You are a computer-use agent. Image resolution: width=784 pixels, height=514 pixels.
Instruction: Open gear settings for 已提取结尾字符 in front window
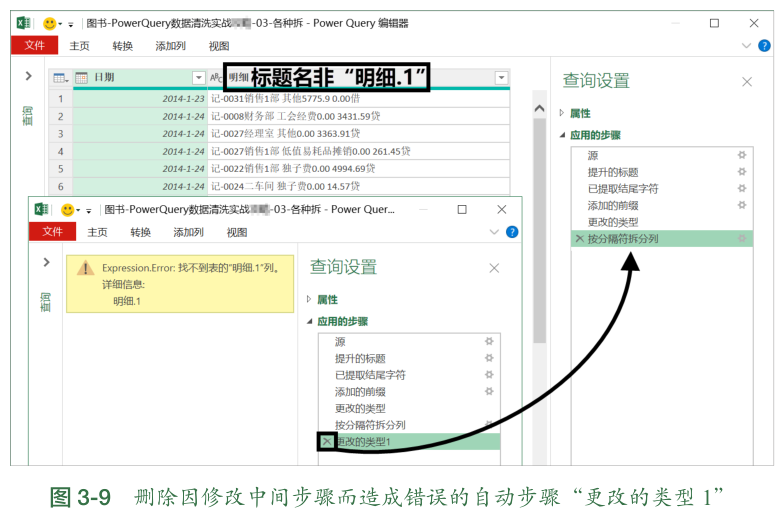[x=489, y=374]
